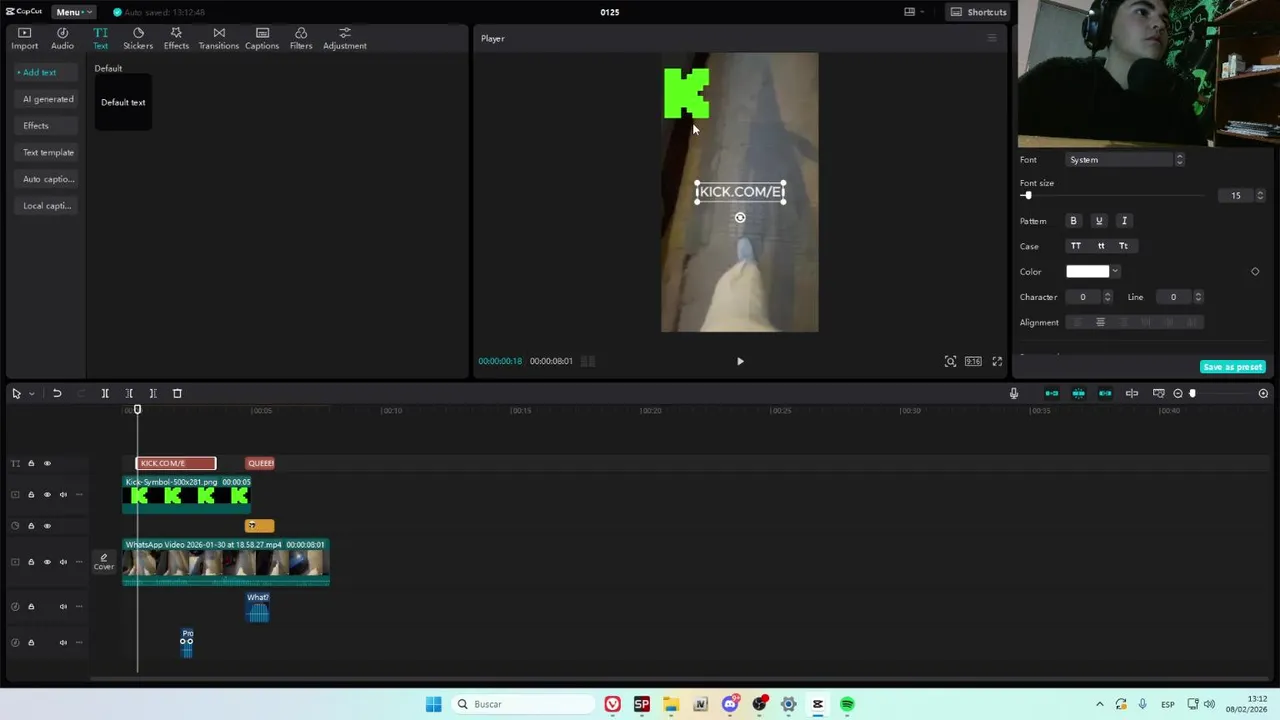Add a keyframe with the diamond icon
Image resolution: width=1280 pixels, height=720 pixels.
coord(1255,272)
